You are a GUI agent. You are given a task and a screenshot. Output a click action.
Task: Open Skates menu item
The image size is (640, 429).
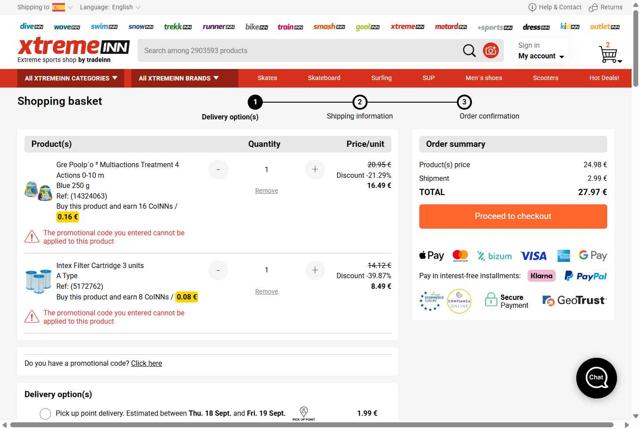tap(267, 78)
